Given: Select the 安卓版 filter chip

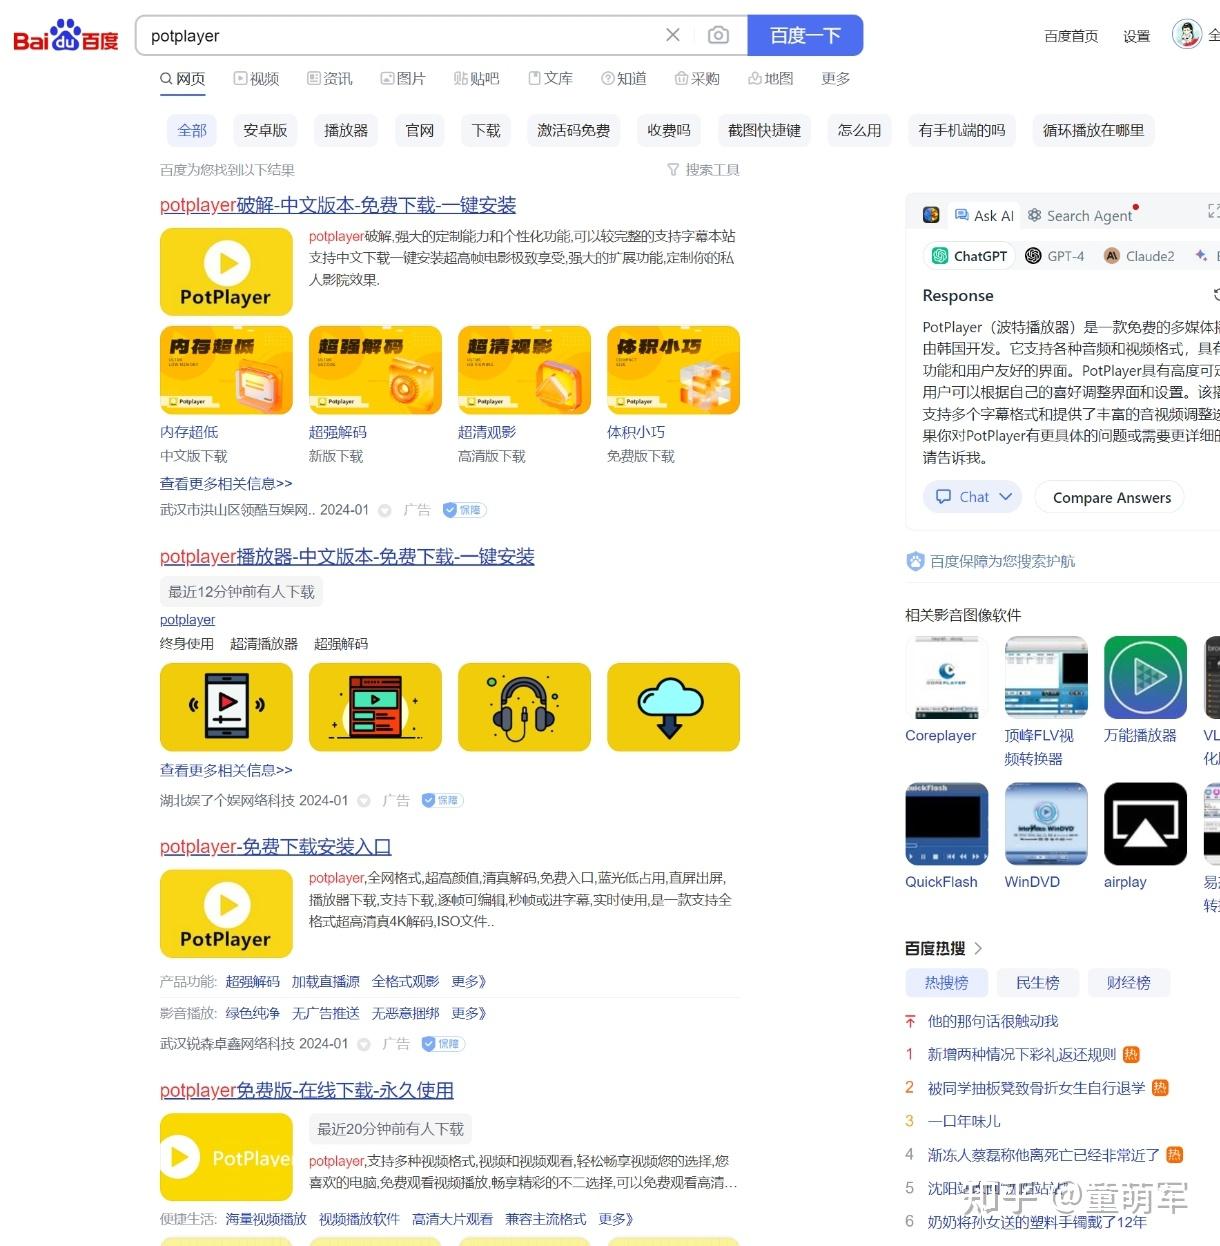Looking at the screenshot, I should 265,130.
